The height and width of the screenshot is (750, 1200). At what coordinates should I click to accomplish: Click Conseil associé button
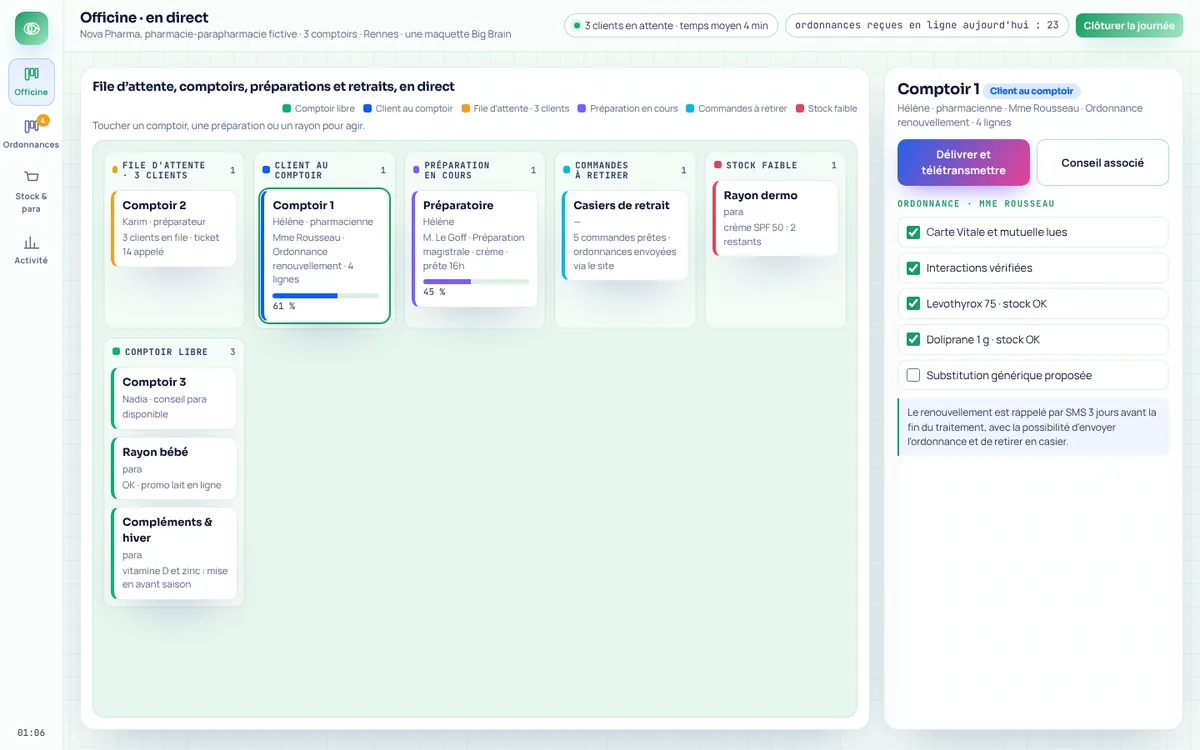(x=1102, y=162)
